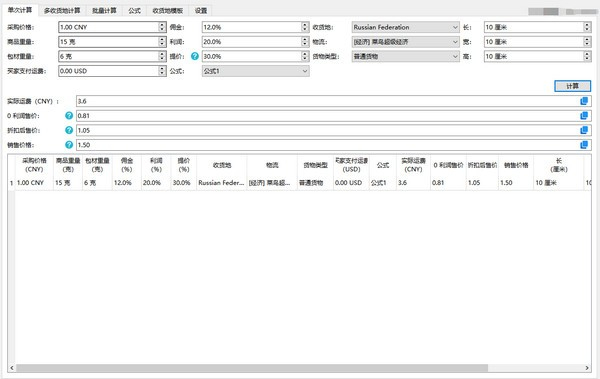Show help for 折扣后售价
600x379 pixels.
(69, 130)
